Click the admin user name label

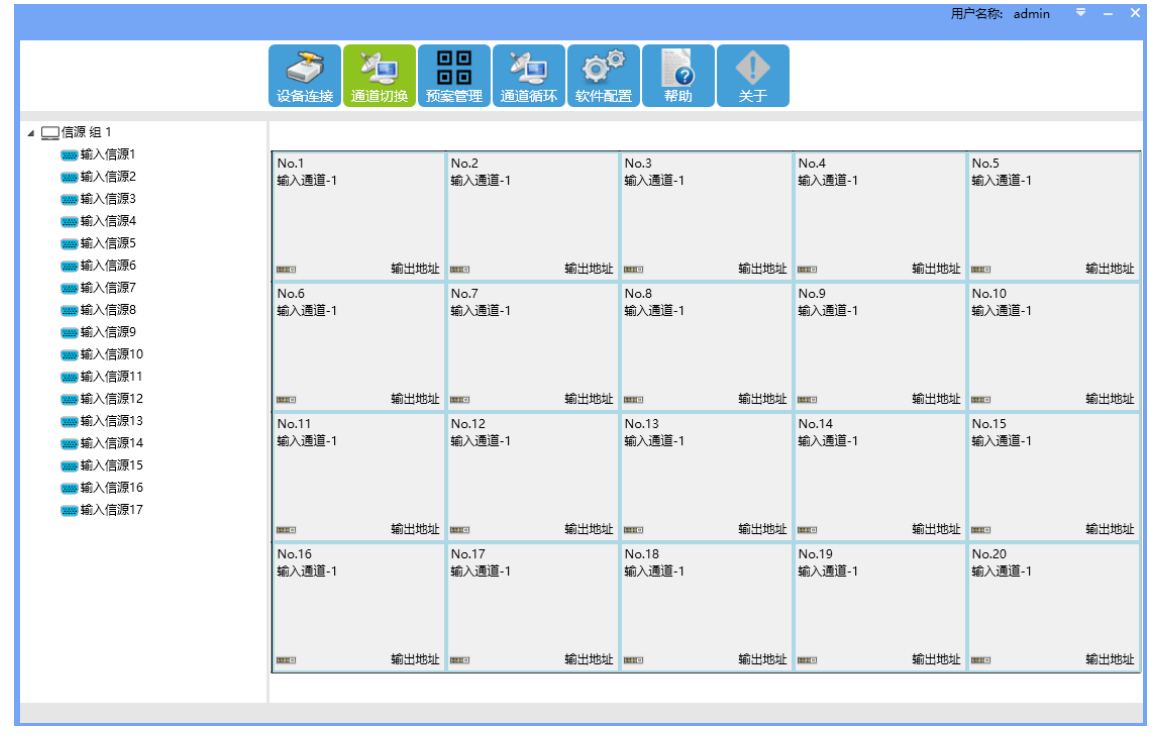pos(1031,14)
